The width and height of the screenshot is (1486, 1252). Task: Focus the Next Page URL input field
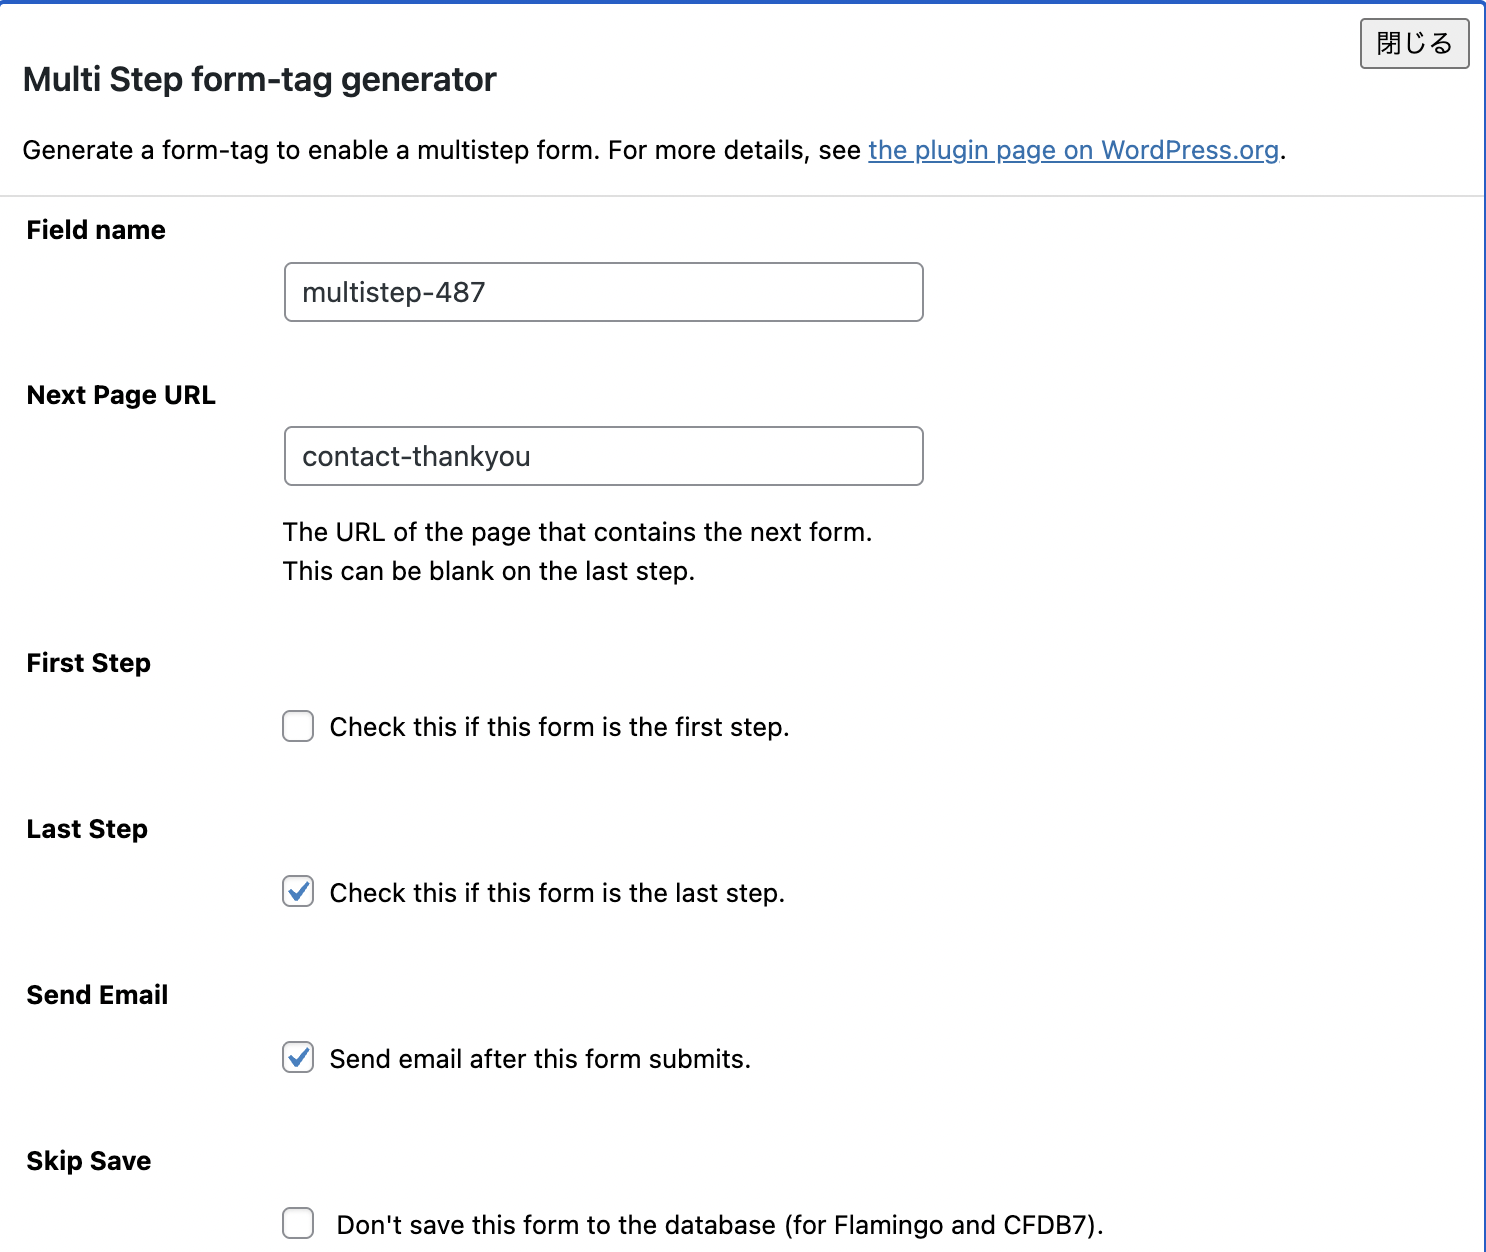(603, 456)
